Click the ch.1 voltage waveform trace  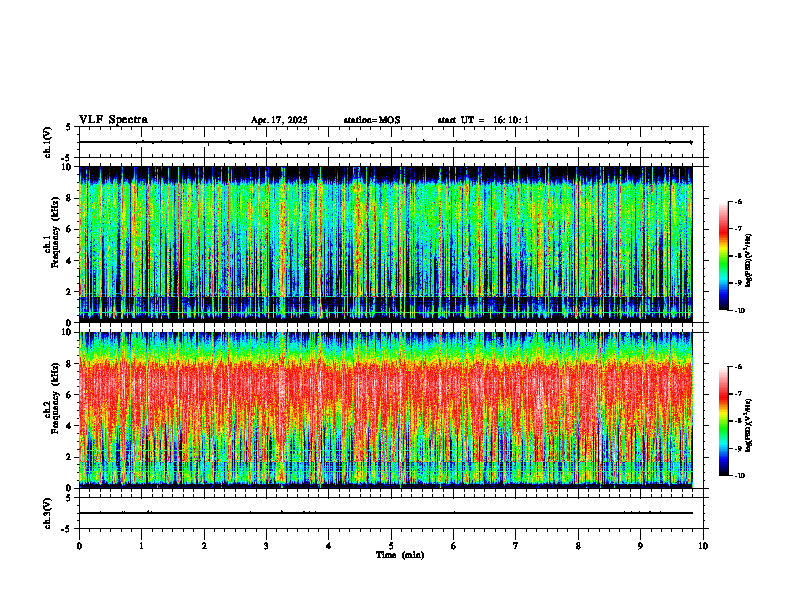(386, 142)
